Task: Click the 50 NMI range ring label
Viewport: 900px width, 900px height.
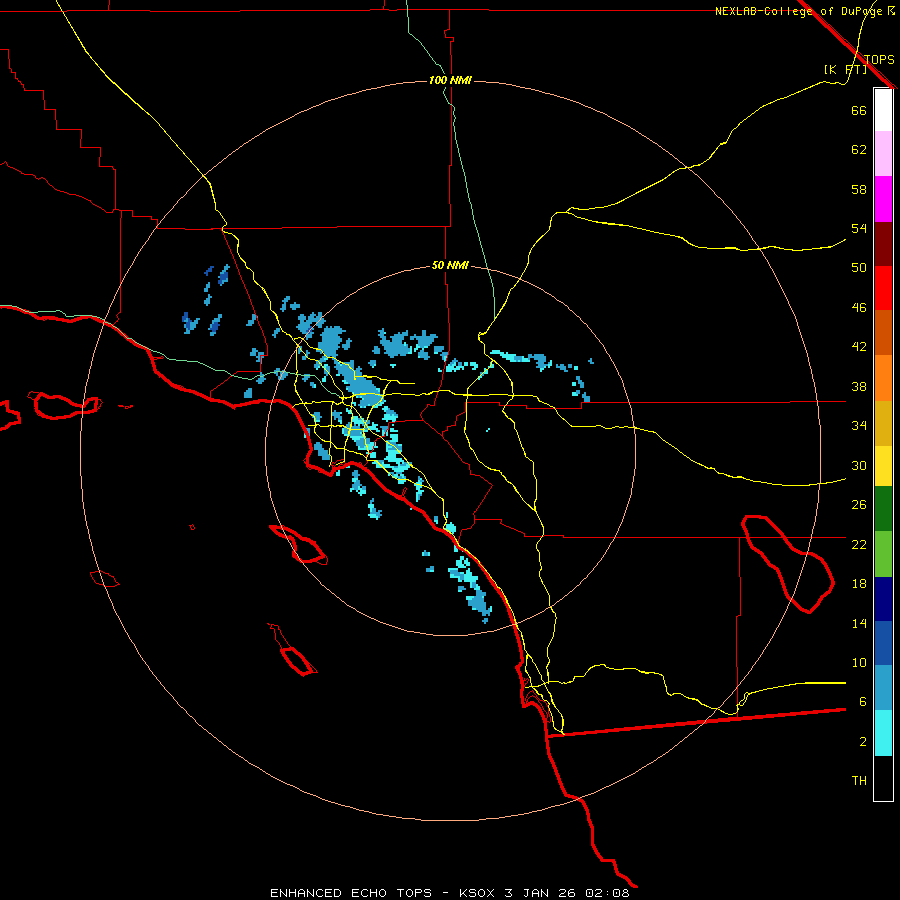Action: click(450, 265)
